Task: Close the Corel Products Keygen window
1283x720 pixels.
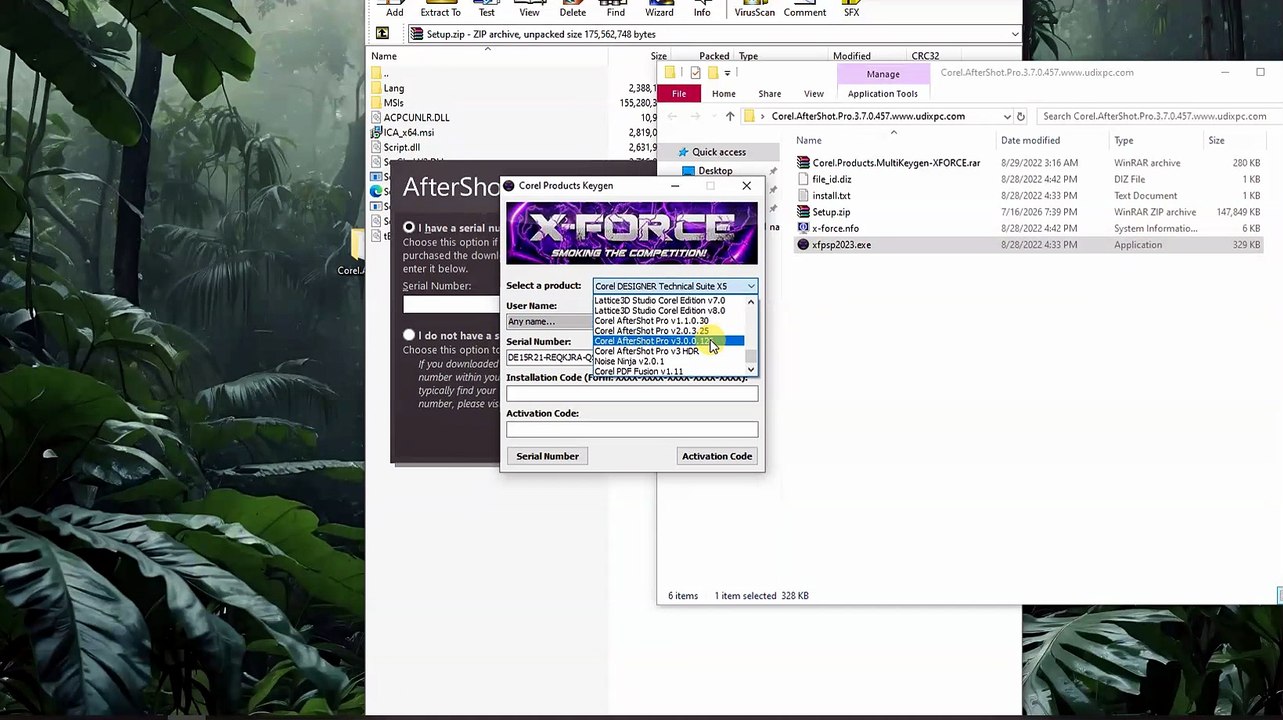Action: (x=746, y=186)
